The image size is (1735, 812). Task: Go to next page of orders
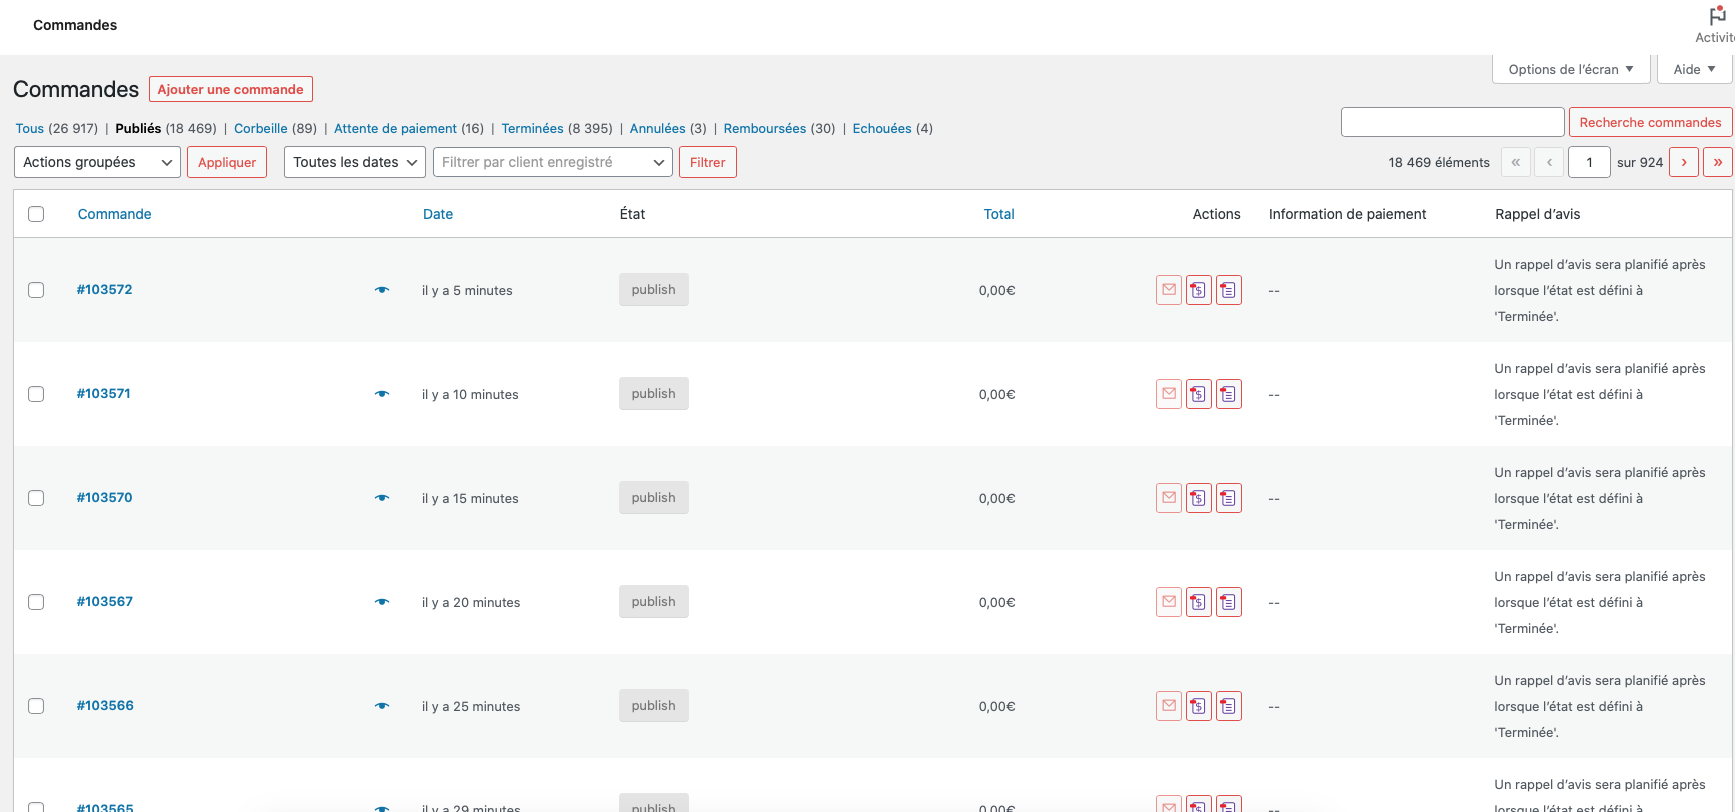[1684, 162]
